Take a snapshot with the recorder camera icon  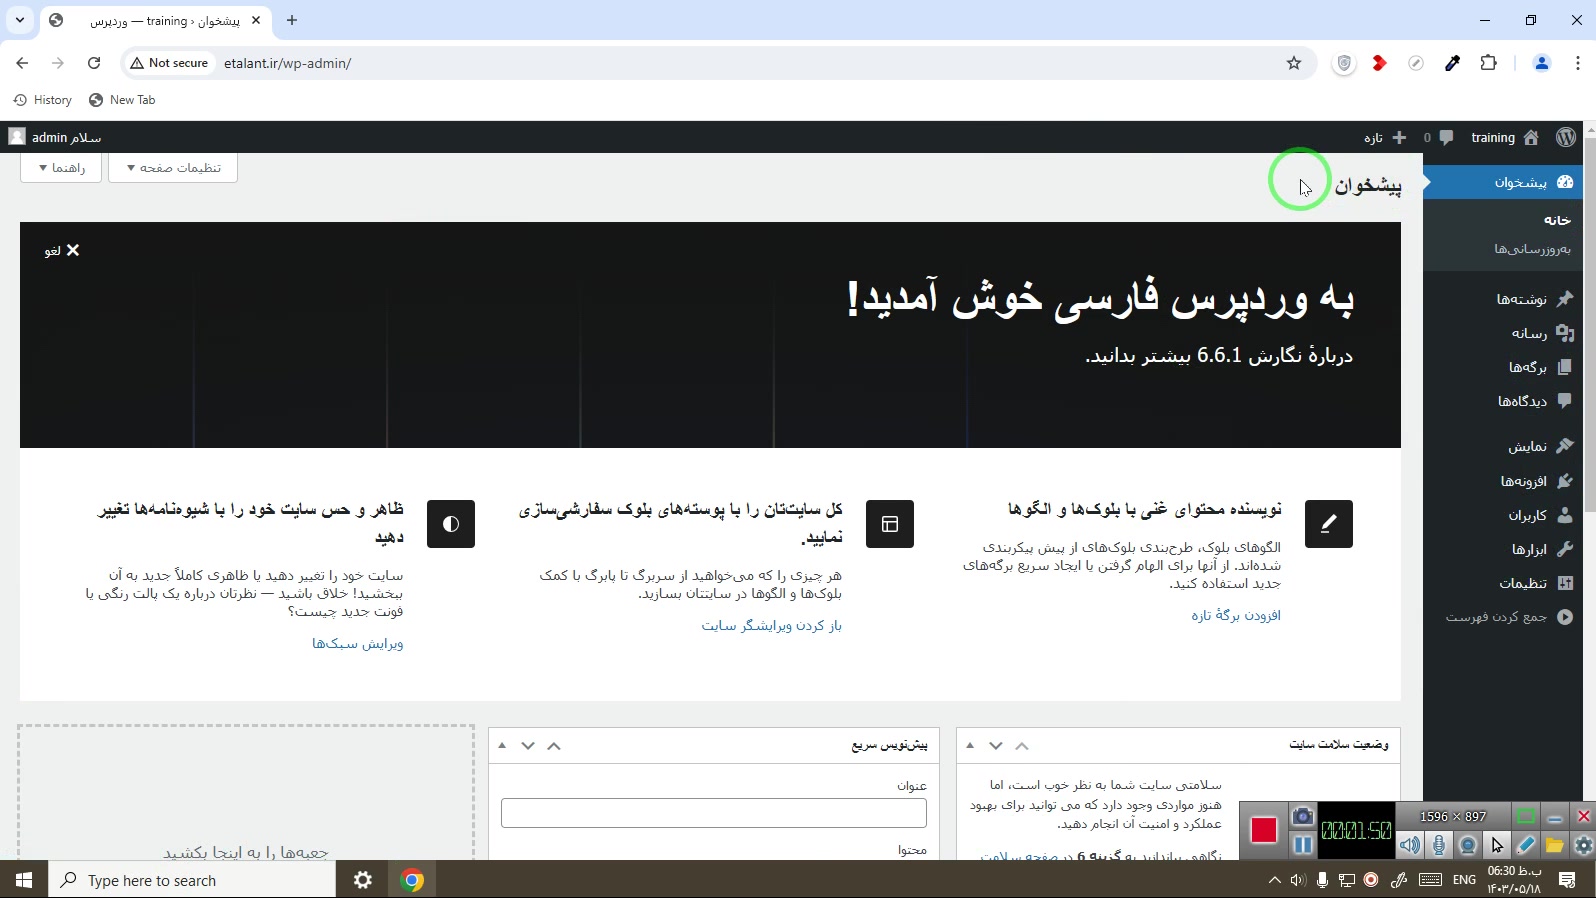coord(1302,816)
